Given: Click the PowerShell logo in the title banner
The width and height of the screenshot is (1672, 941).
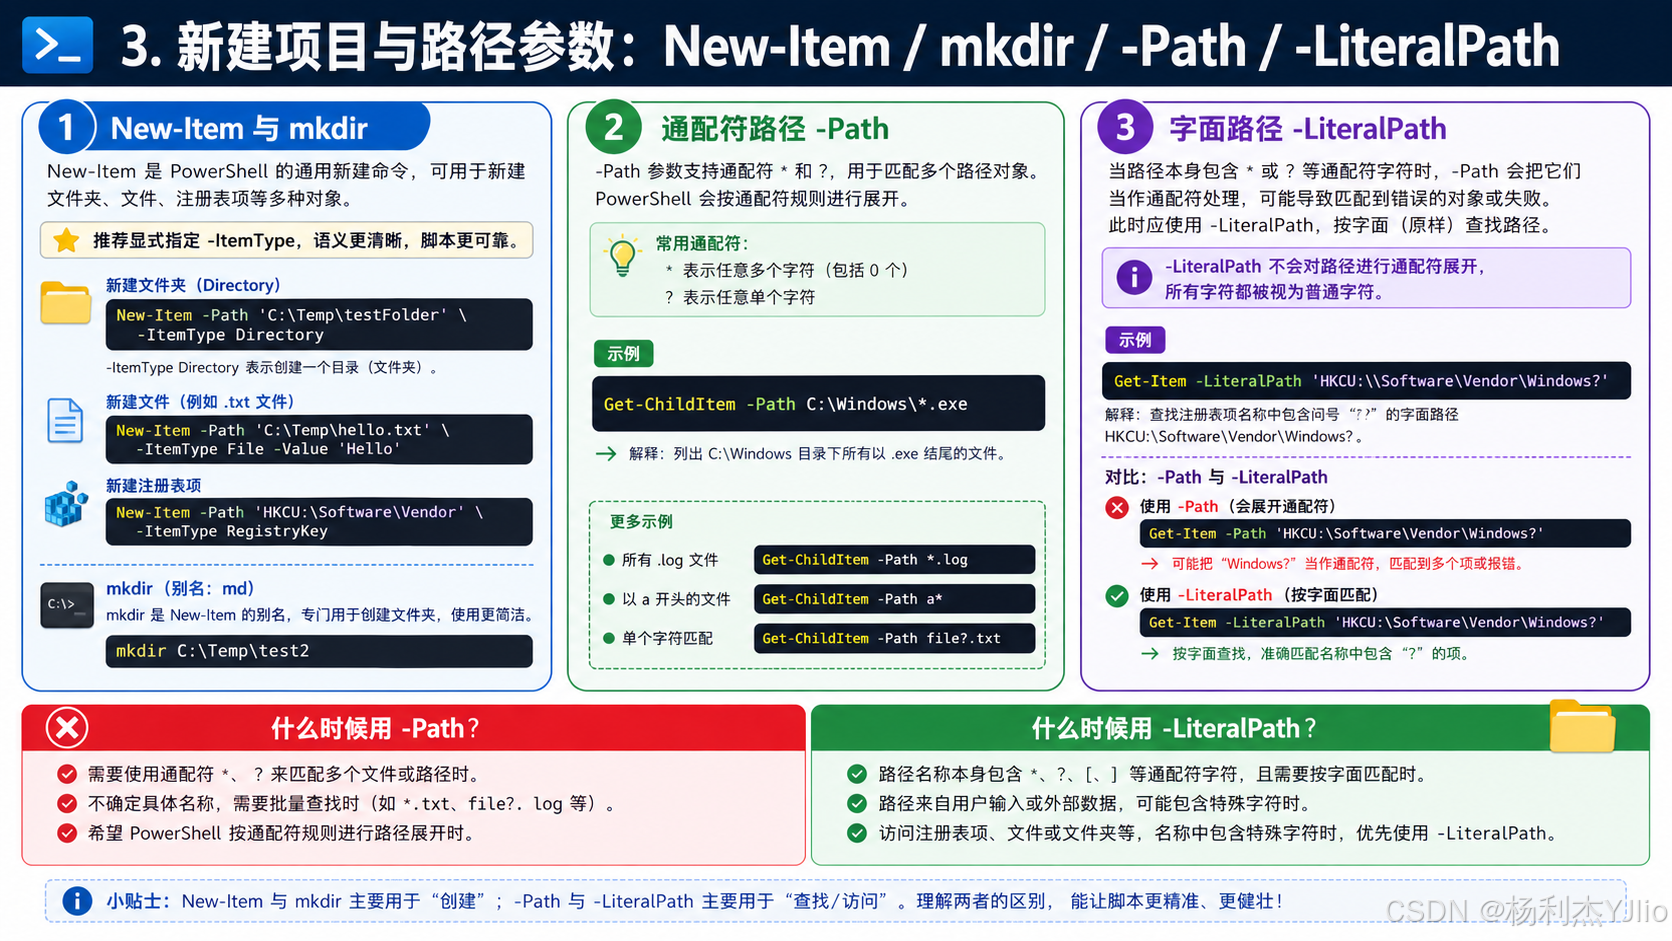Looking at the screenshot, I should (x=57, y=45).
